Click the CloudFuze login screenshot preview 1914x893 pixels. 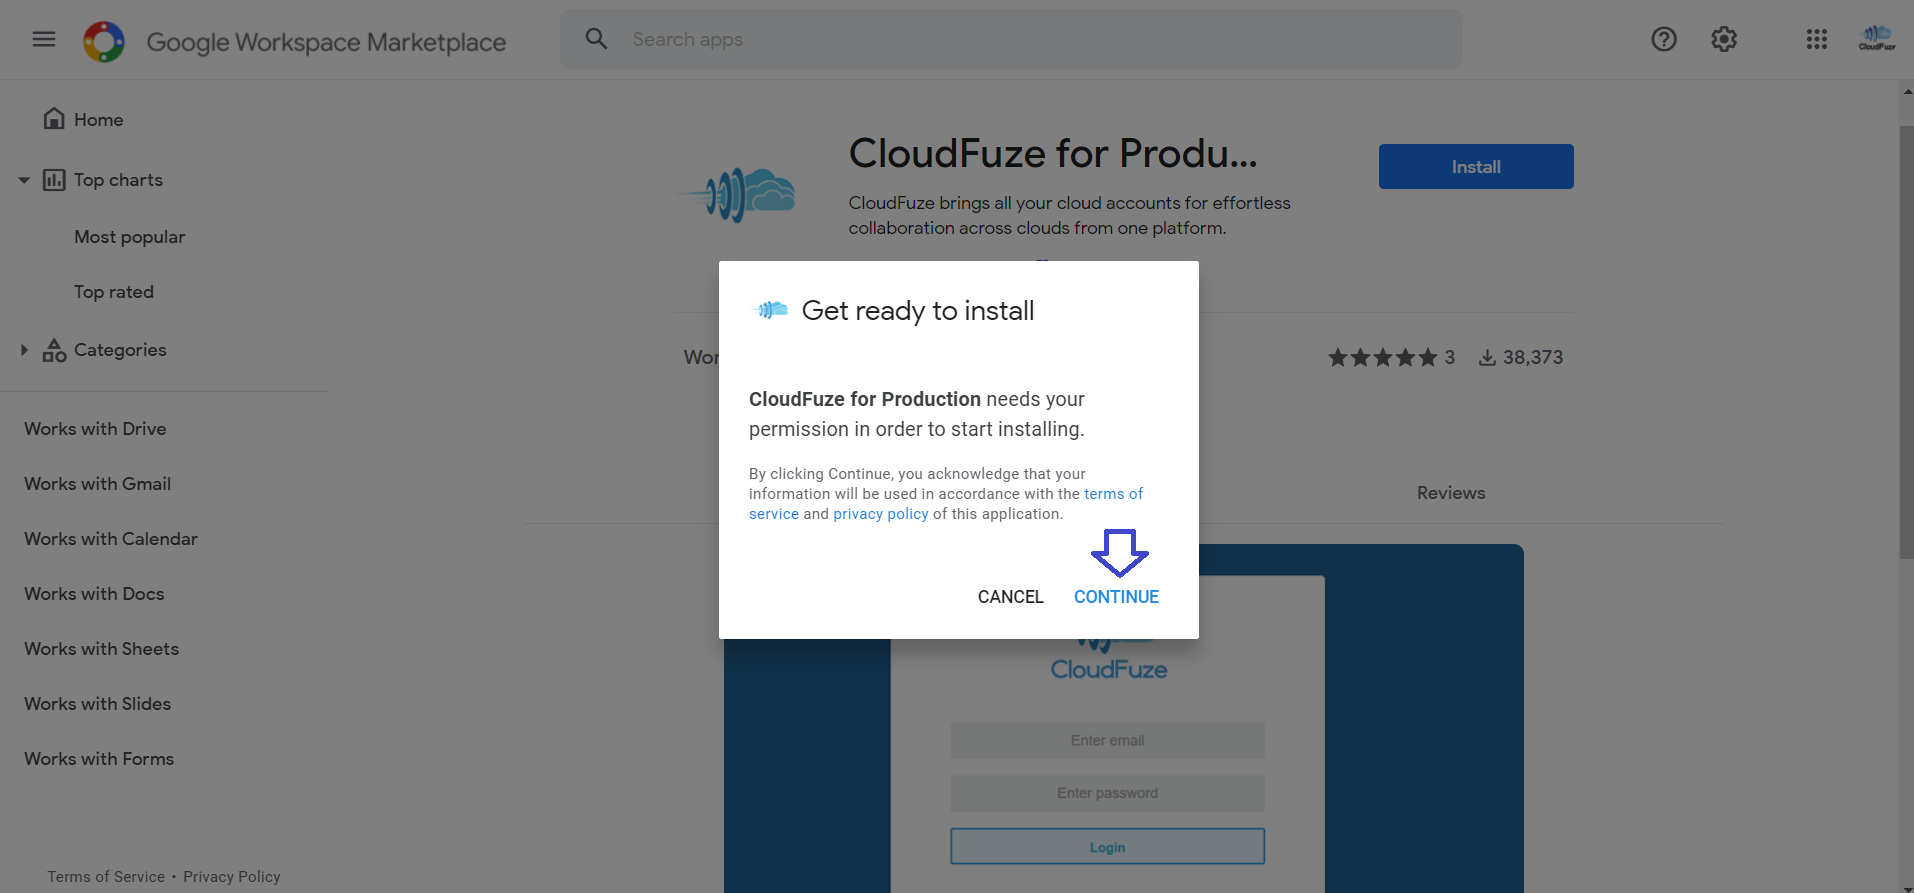(1124, 718)
